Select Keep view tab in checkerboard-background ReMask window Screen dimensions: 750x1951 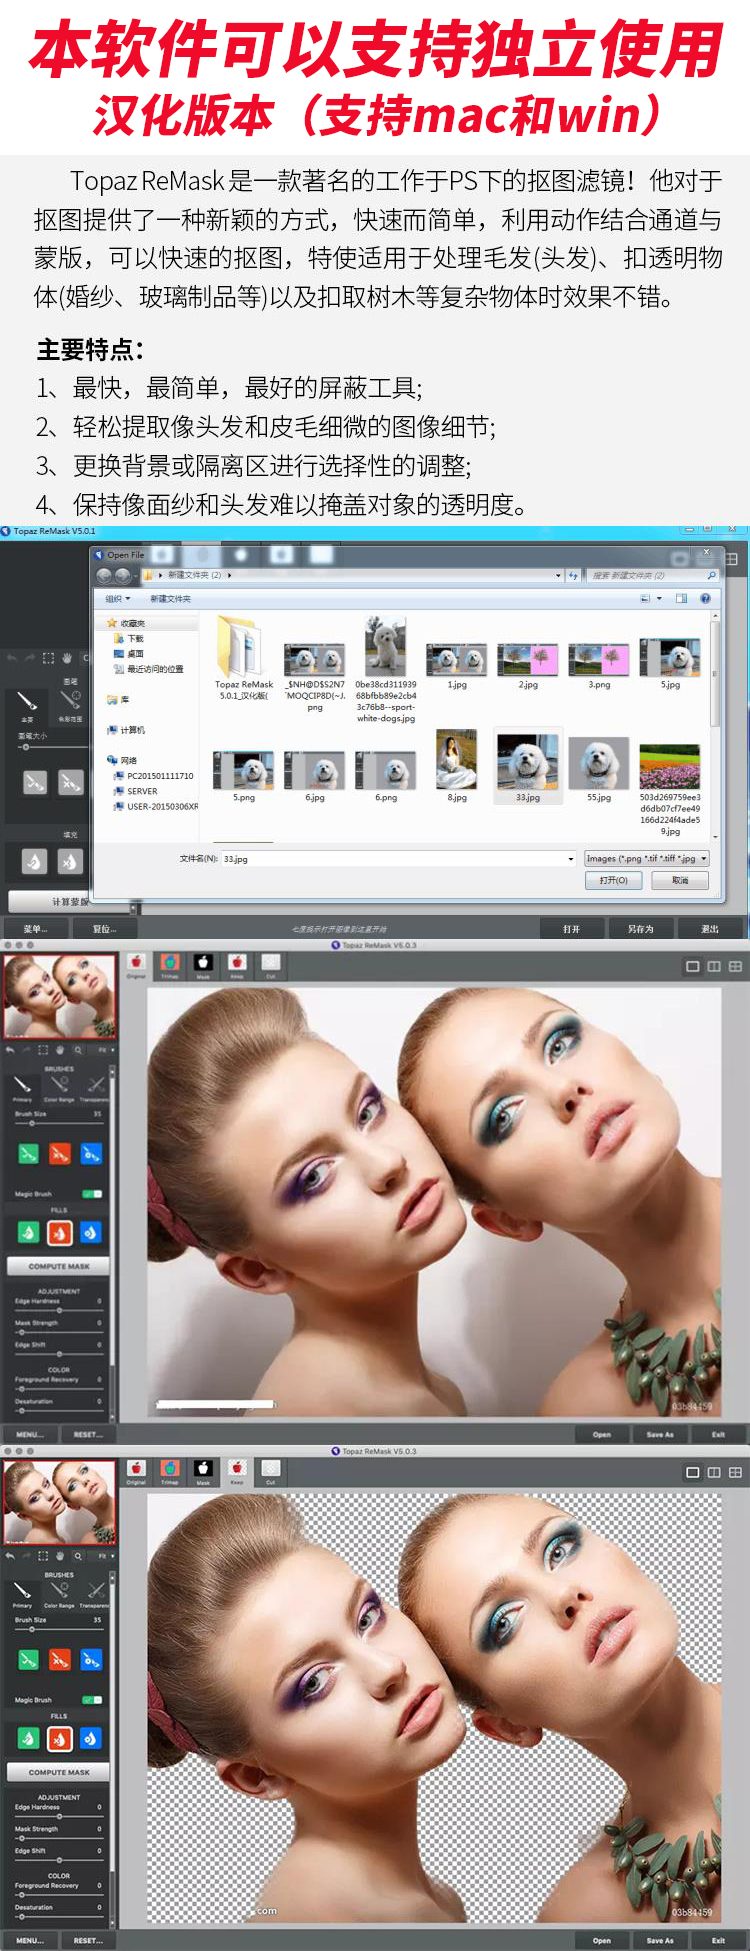coord(237,1471)
